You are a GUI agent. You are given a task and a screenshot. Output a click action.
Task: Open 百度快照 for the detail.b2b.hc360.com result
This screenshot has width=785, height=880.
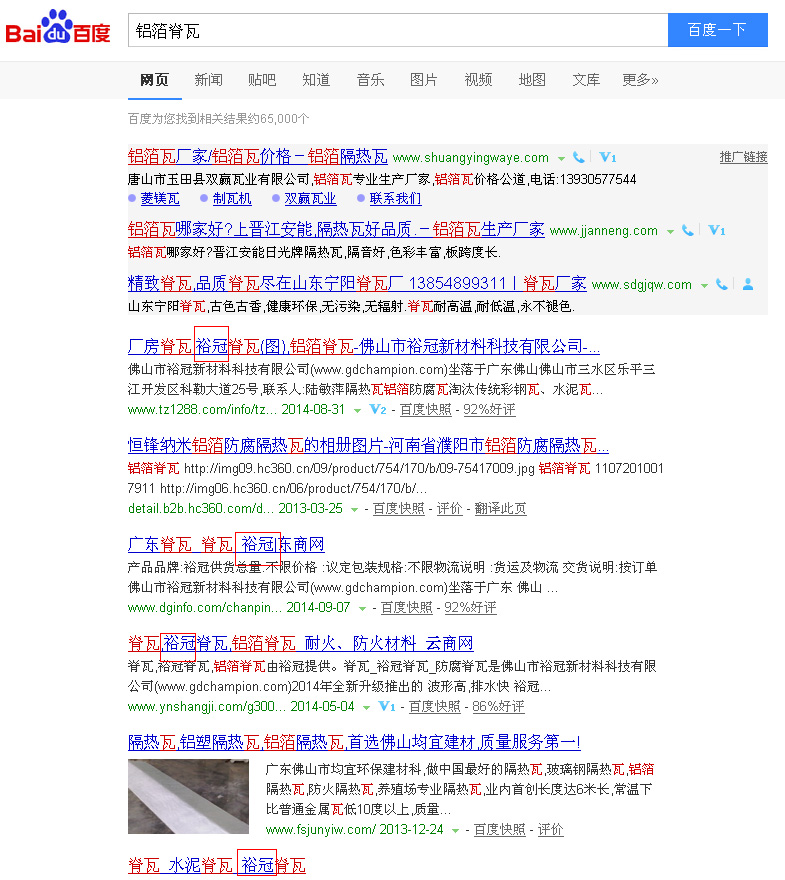(398, 509)
